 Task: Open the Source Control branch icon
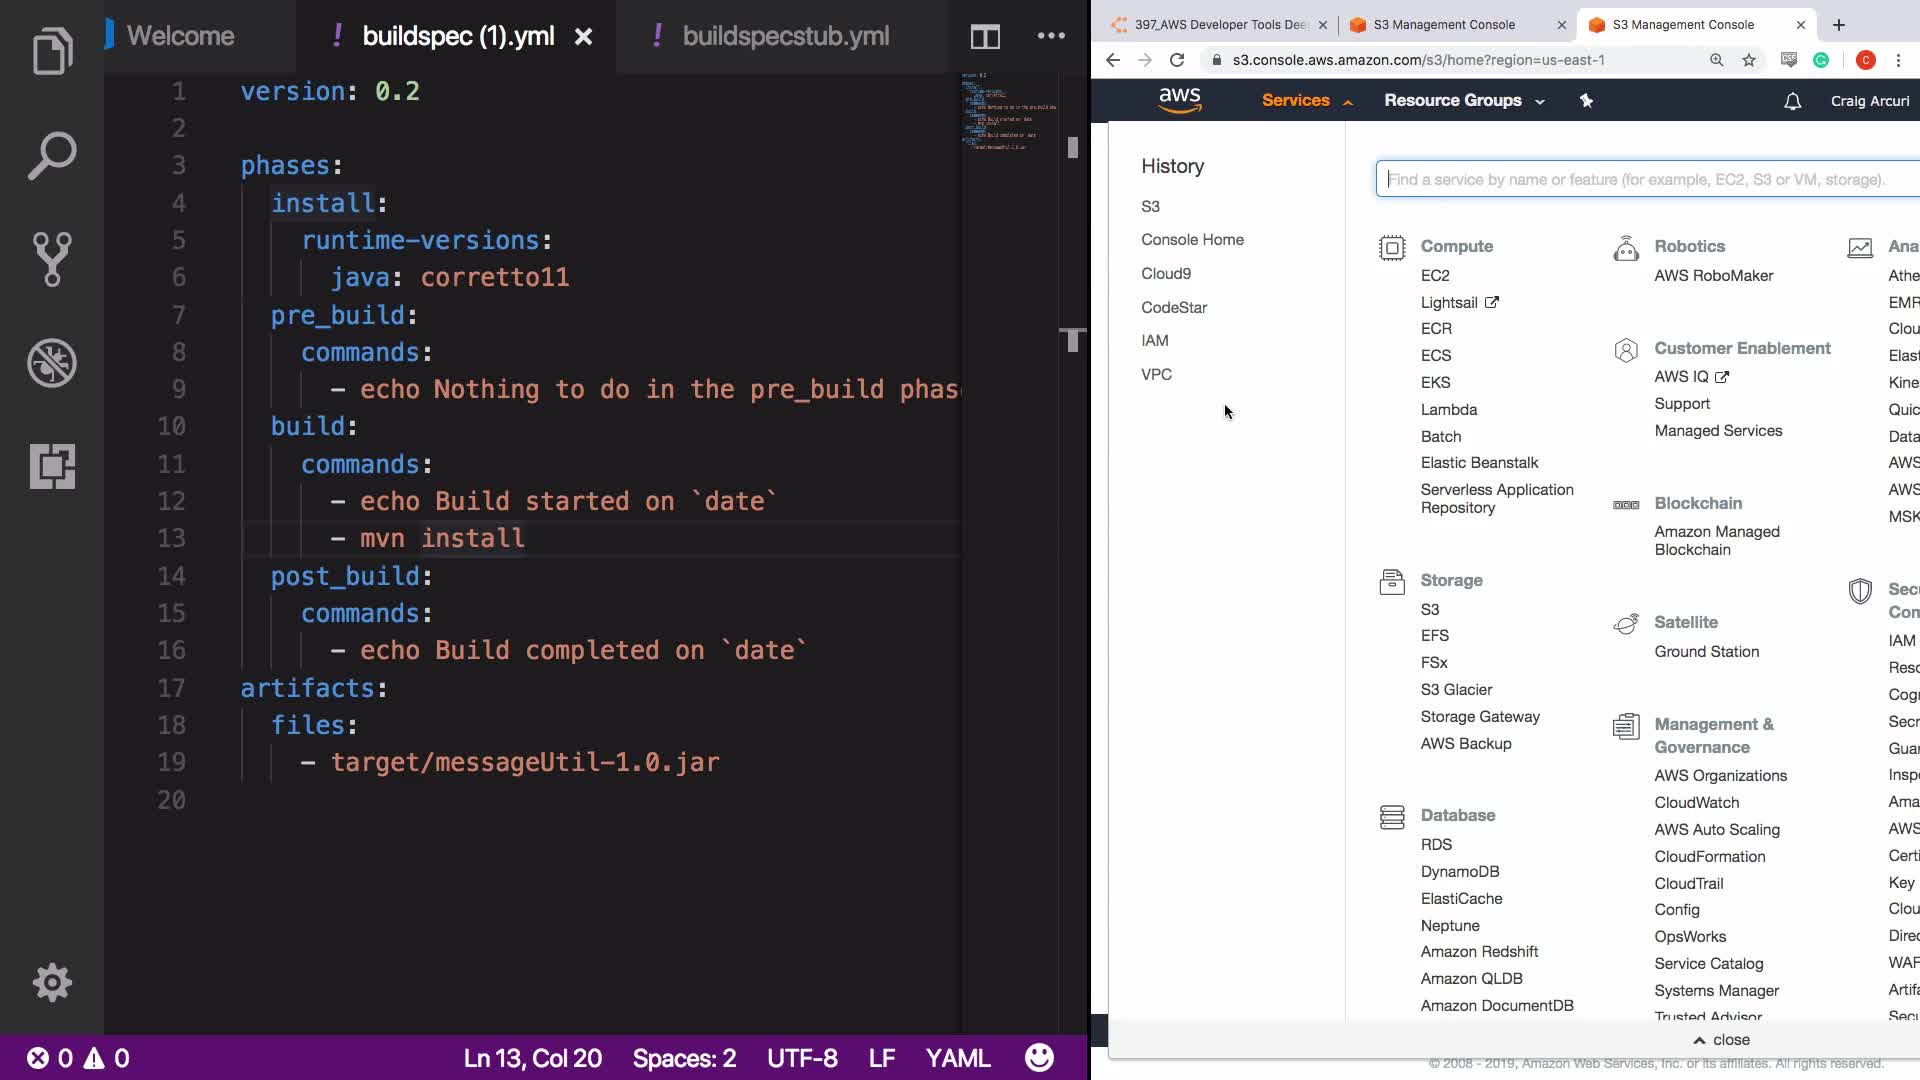52,259
